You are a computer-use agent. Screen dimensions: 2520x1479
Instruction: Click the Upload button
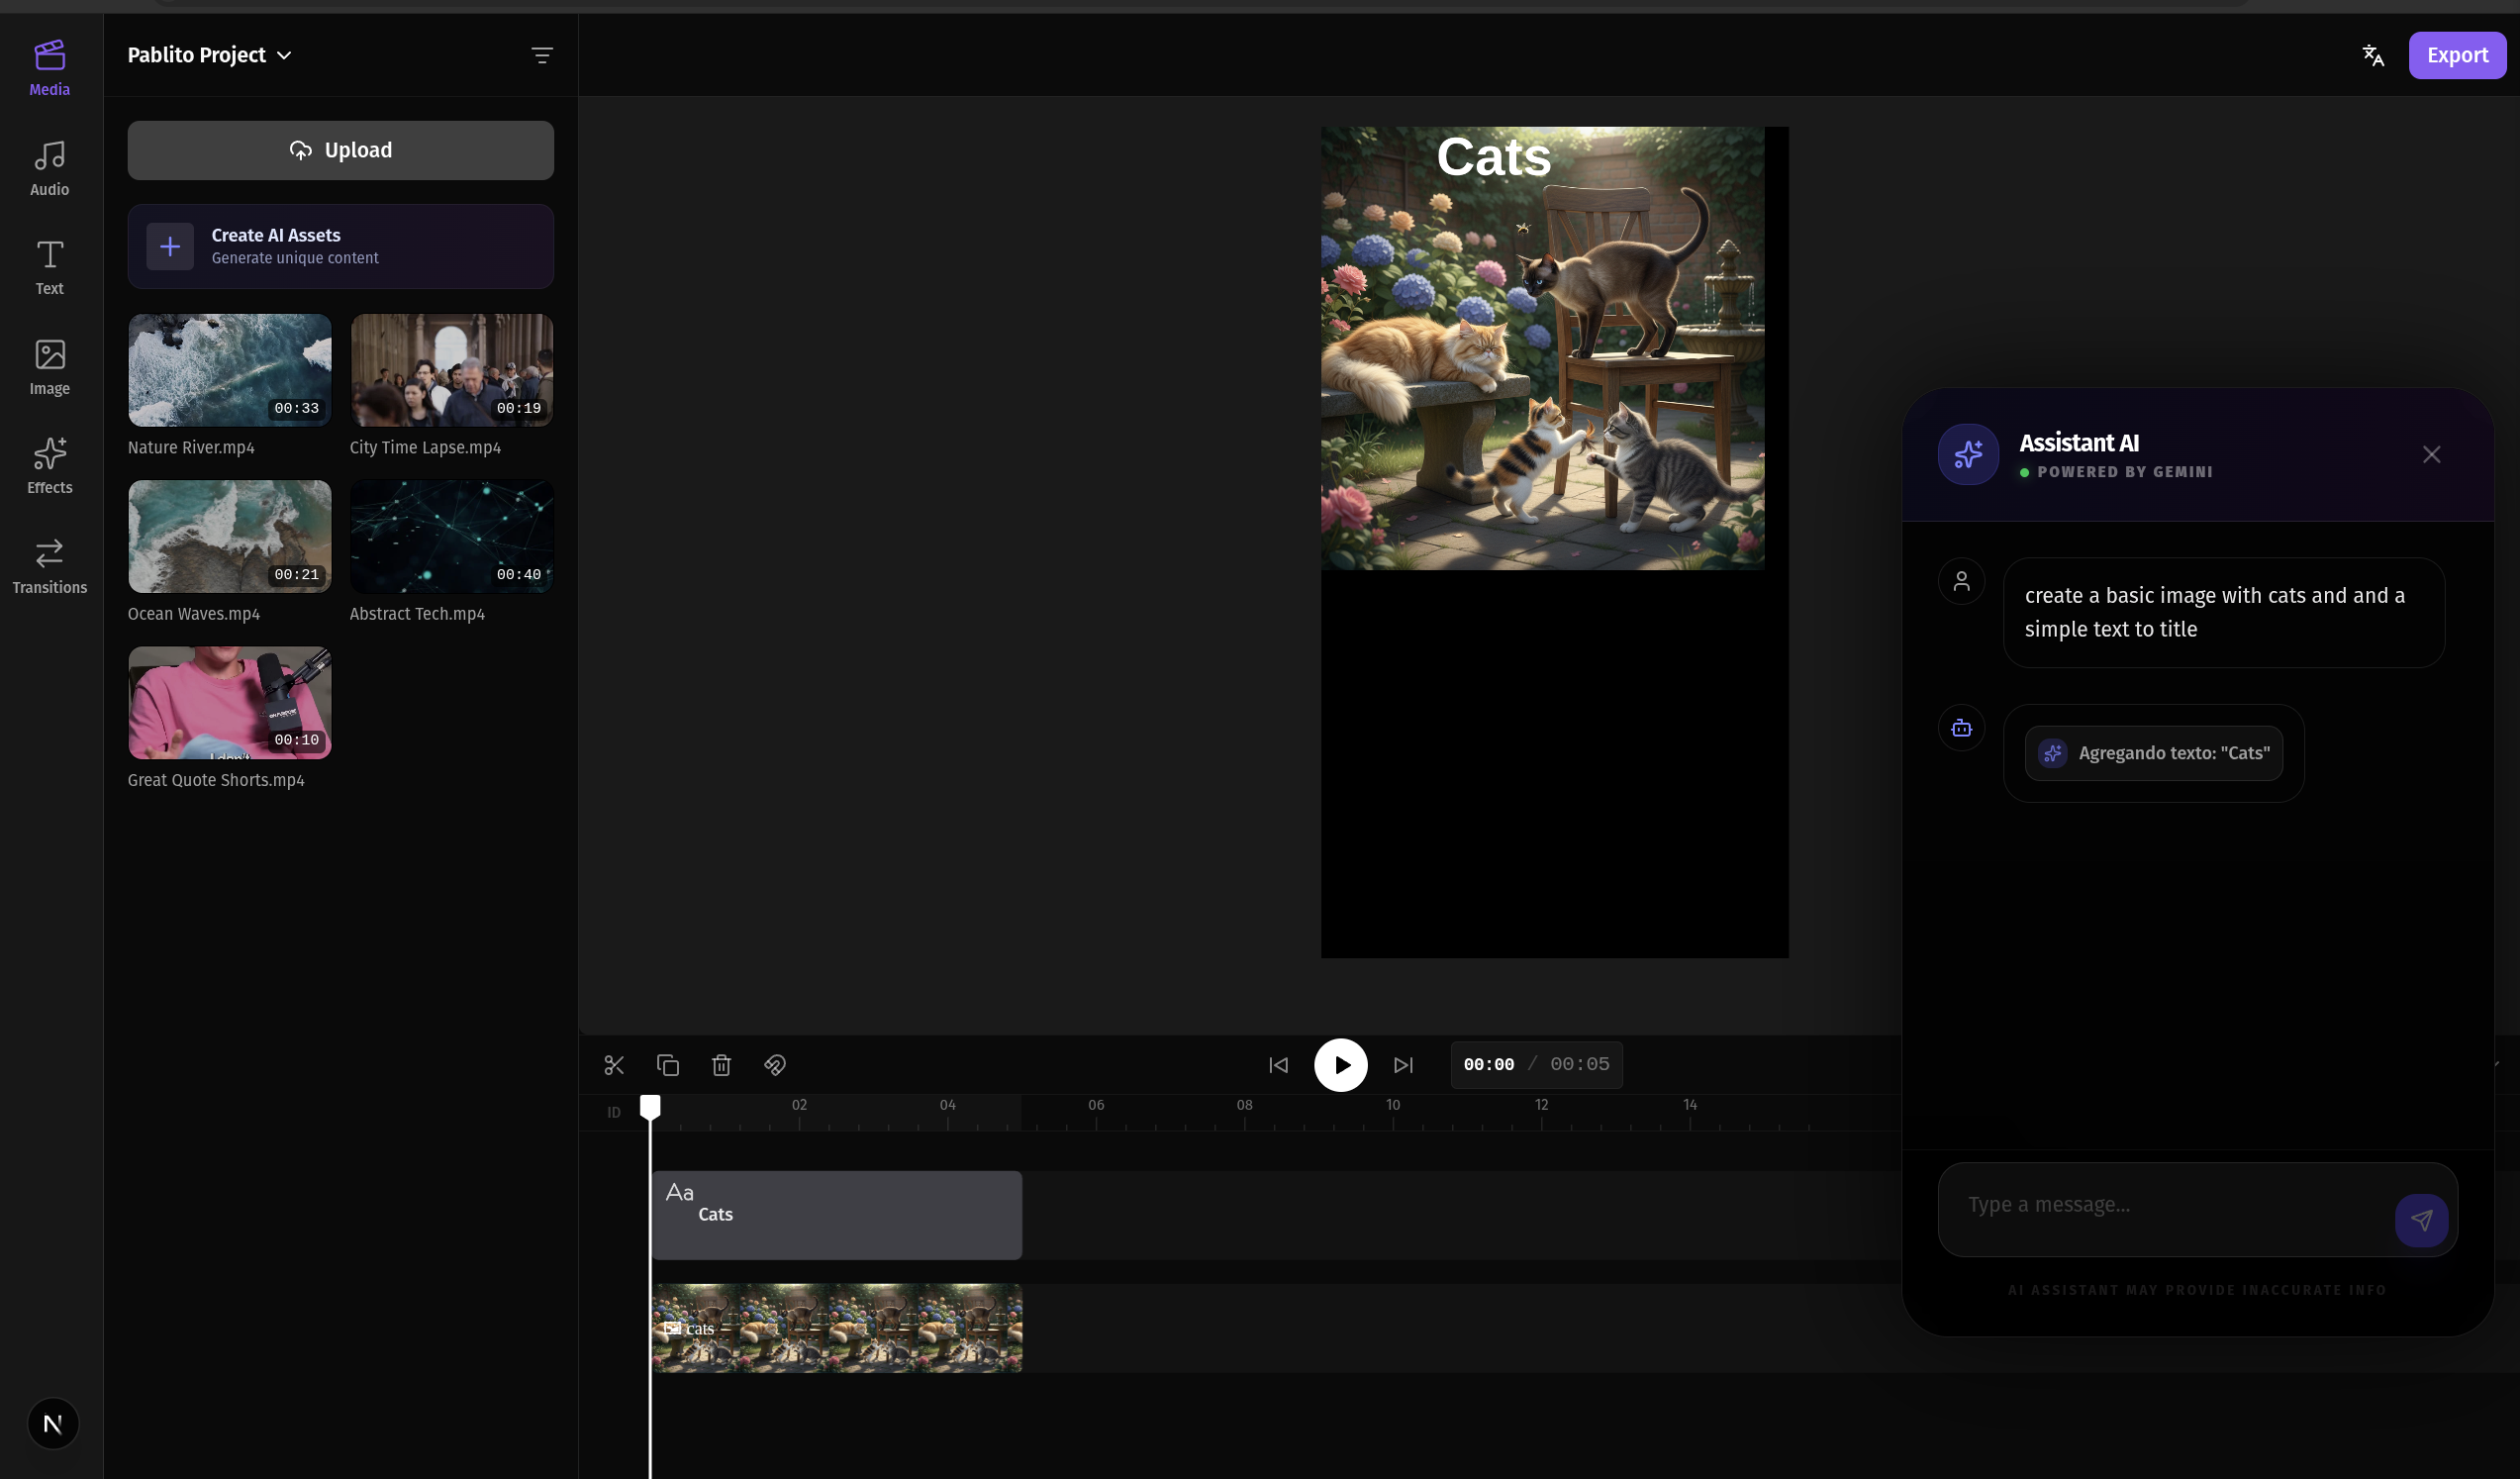(x=340, y=150)
